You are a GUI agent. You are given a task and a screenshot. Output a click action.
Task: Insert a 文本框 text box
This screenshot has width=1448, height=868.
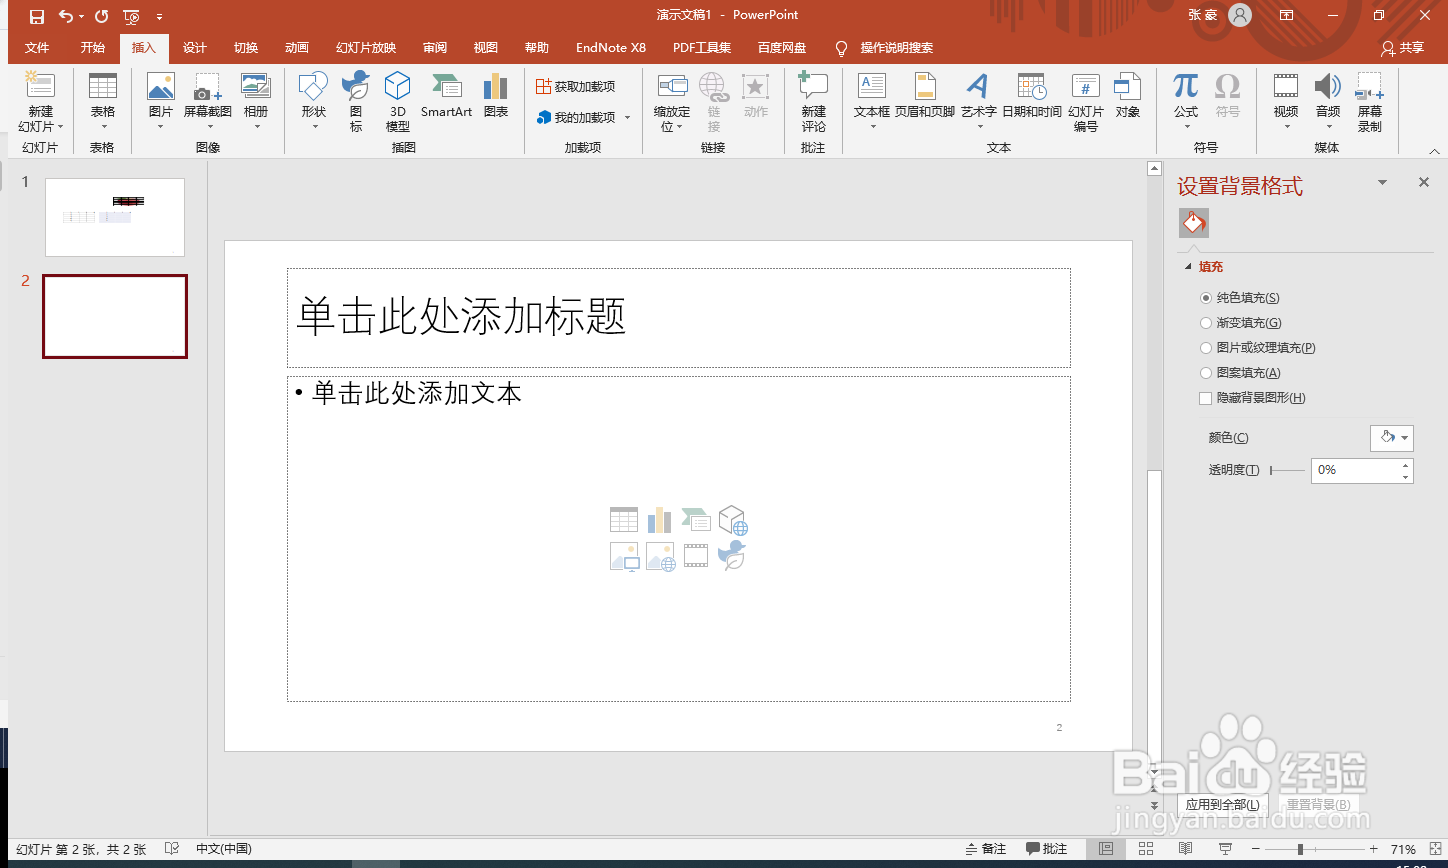tap(872, 101)
